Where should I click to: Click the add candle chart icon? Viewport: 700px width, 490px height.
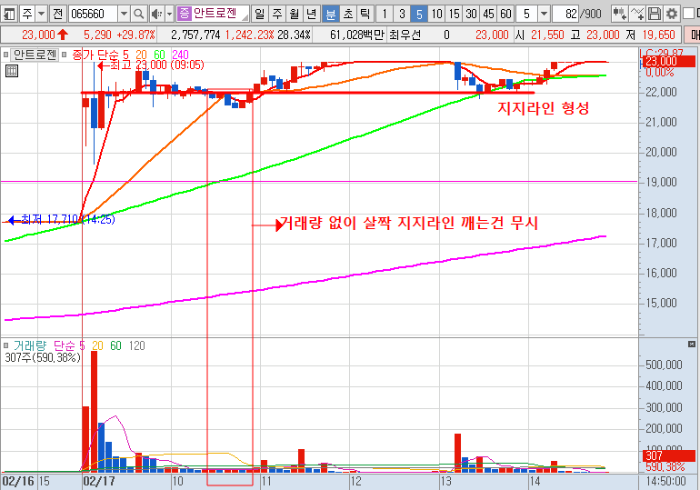pyautogui.click(x=619, y=14)
